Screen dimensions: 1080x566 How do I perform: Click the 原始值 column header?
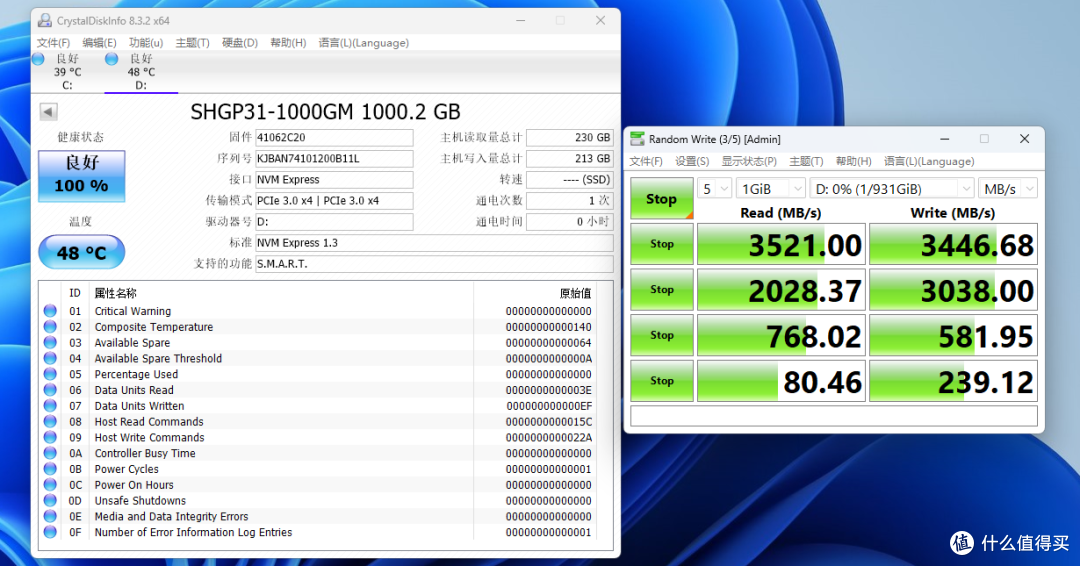coord(575,293)
